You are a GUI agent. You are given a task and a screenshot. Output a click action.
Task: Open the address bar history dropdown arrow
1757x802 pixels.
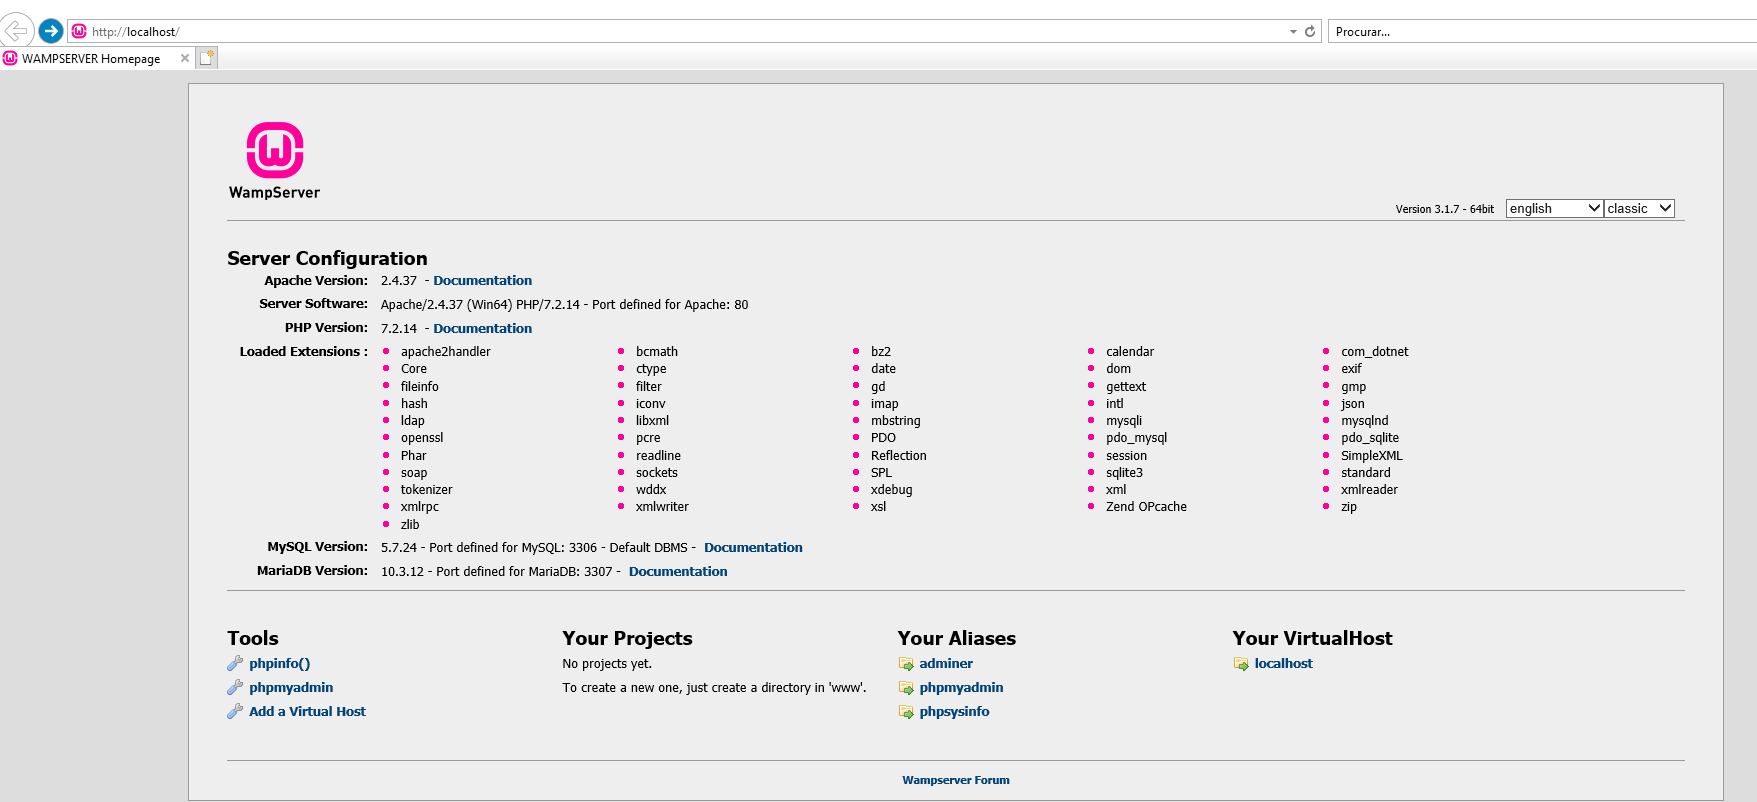pos(1292,32)
